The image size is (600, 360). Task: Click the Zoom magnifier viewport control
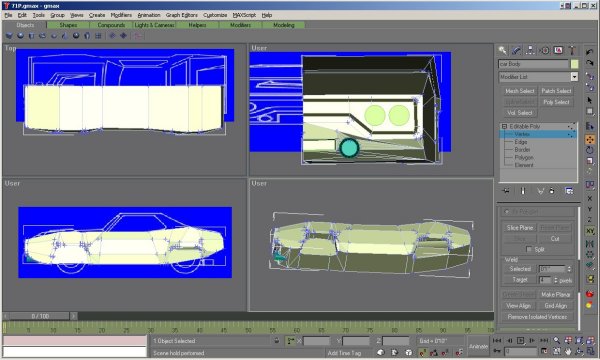(x=557, y=340)
